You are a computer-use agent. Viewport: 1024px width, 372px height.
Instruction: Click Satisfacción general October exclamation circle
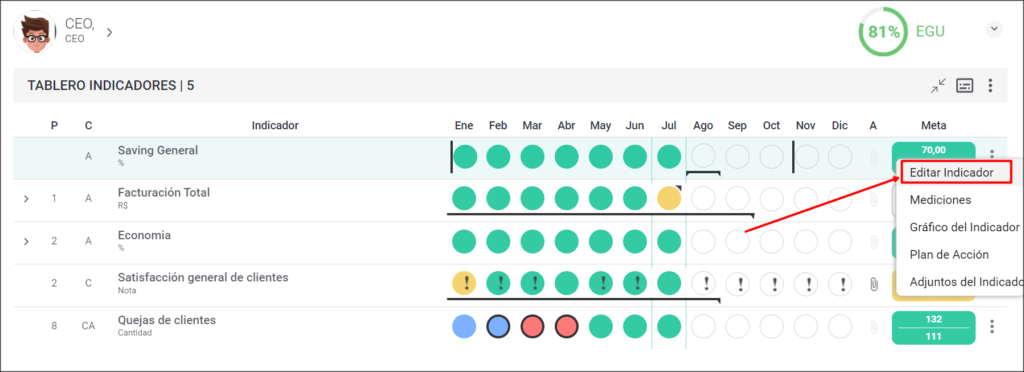771,284
